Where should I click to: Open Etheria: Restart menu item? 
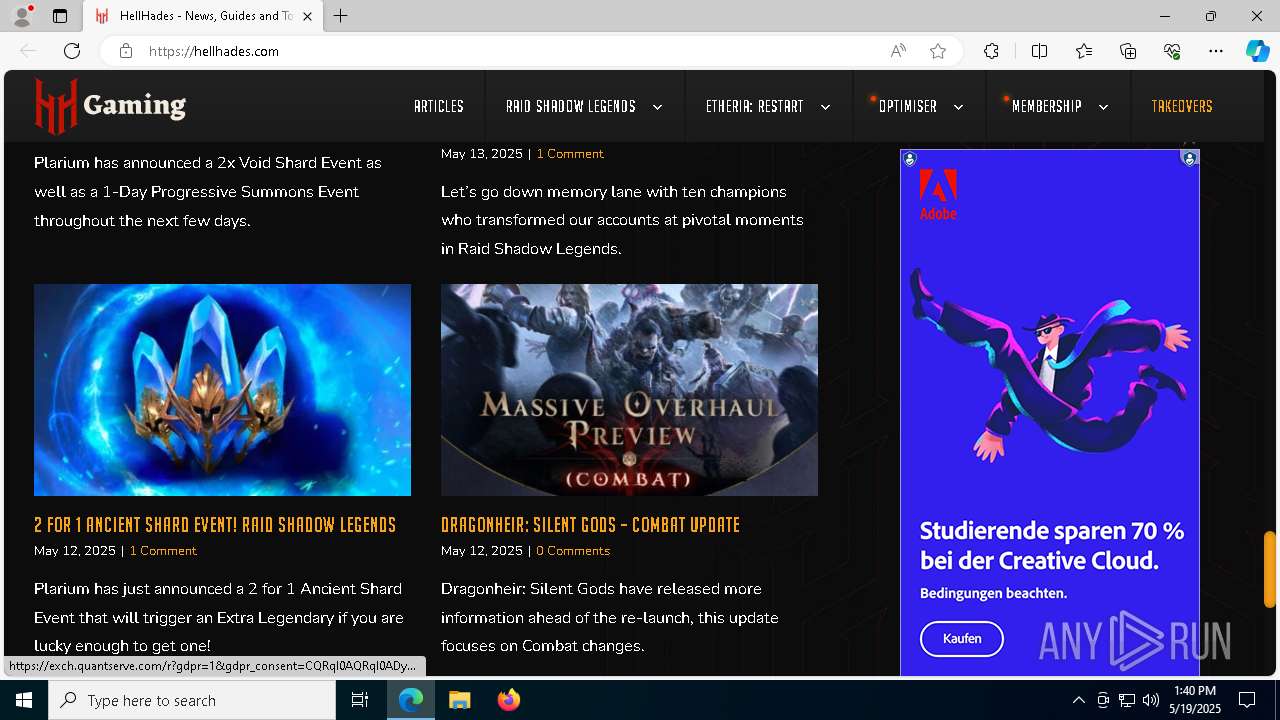[754, 106]
